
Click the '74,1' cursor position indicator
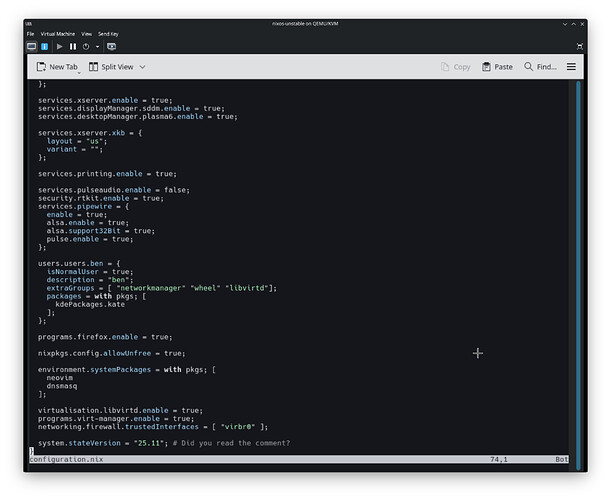[x=499, y=460]
